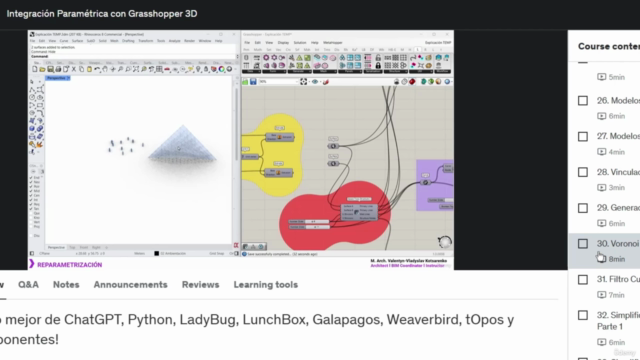Click the red preview-off icon in Grasshopper

(x=412, y=82)
